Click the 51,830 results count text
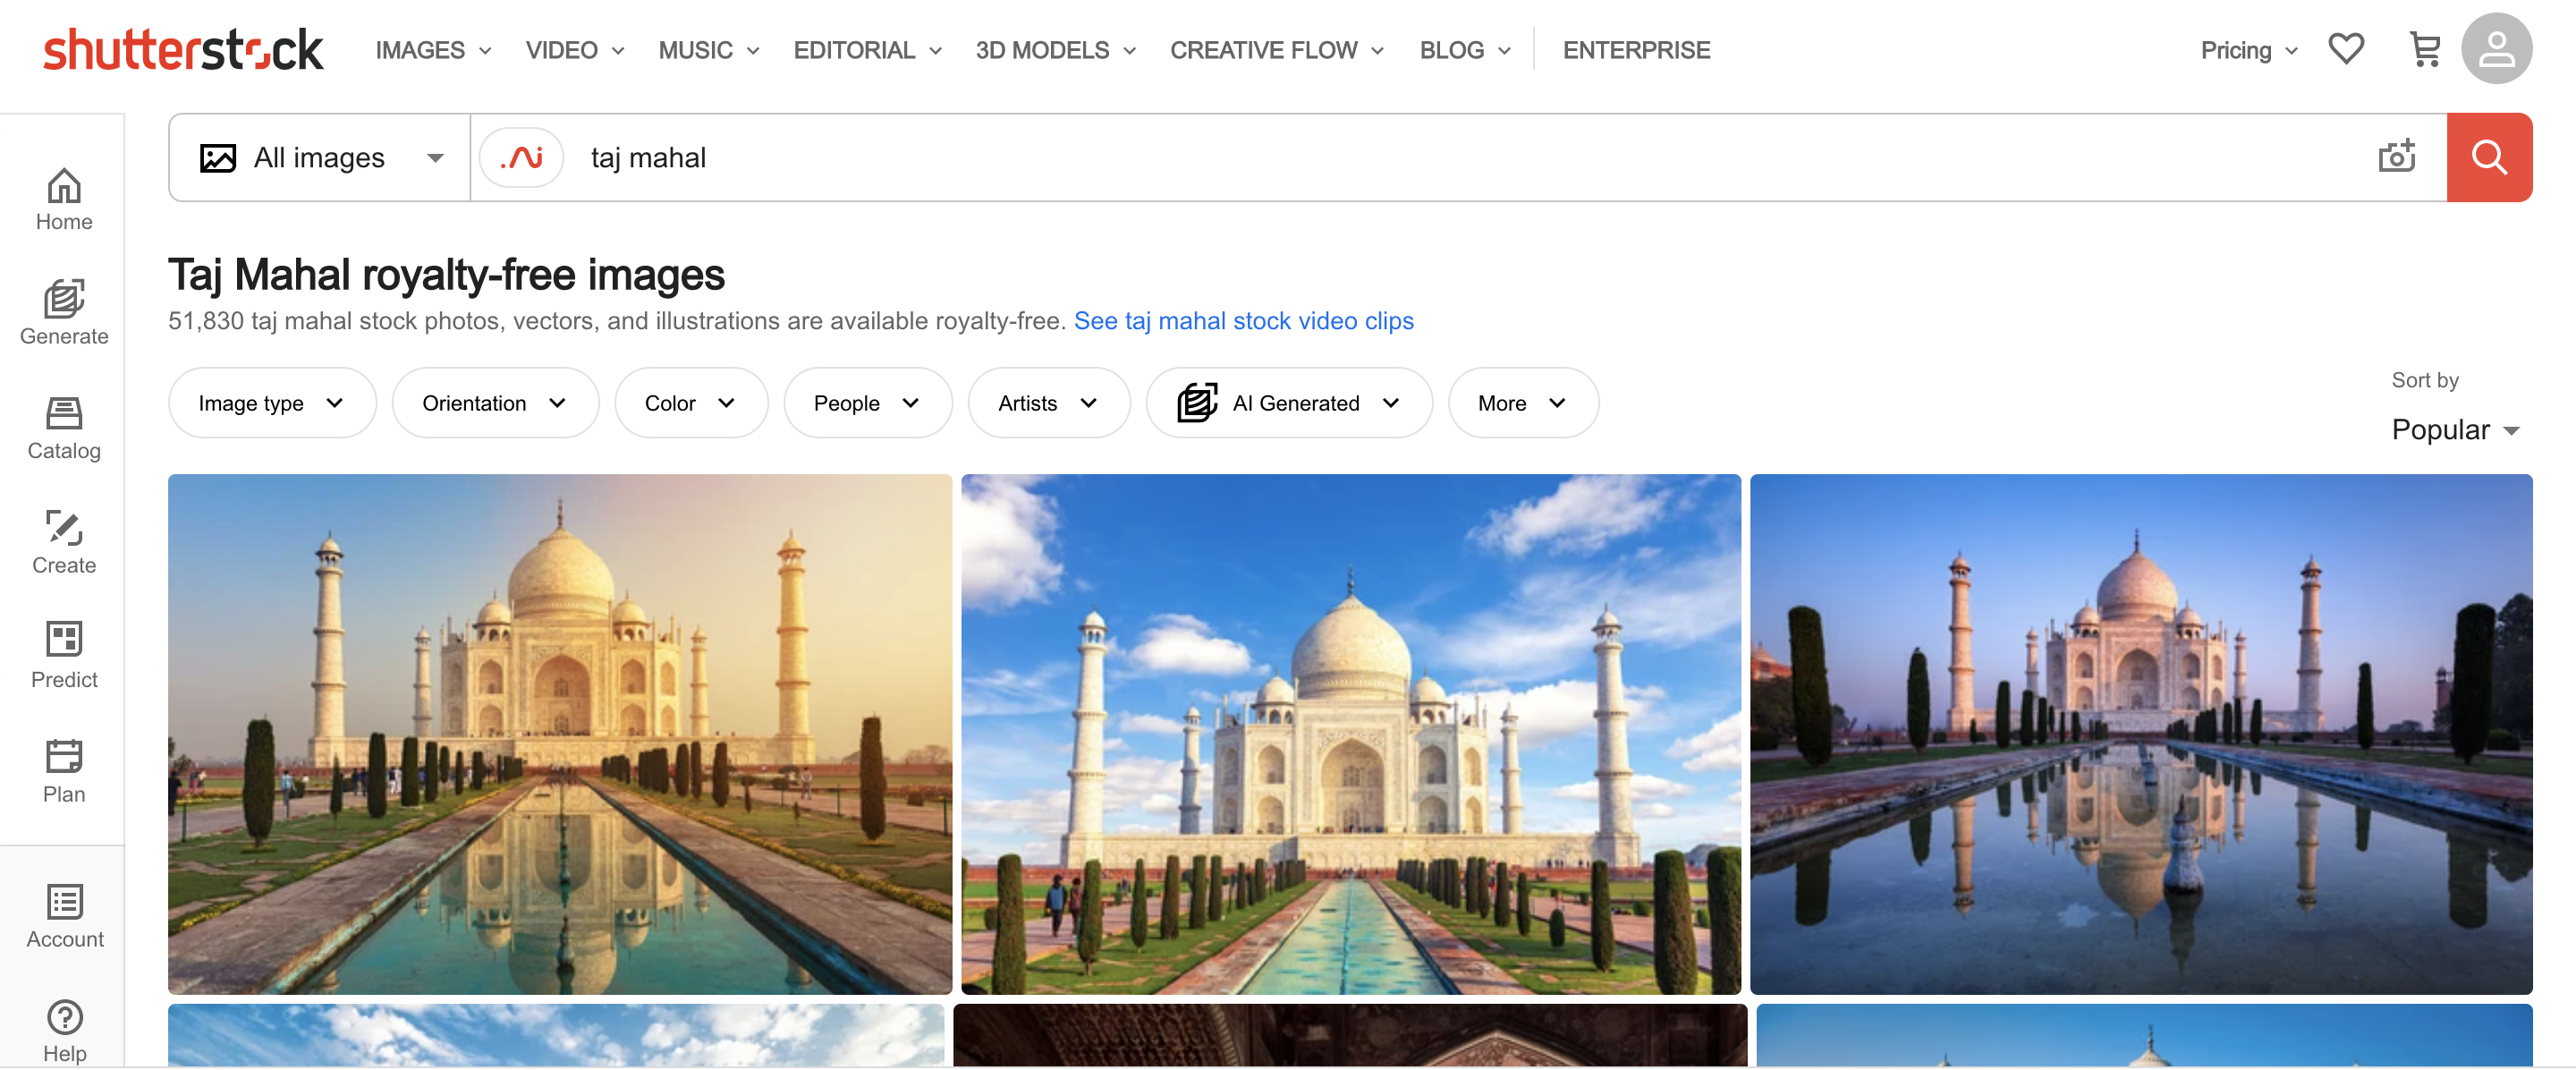The image size is (2576, 1070). pyautogui.click(x=618, y=321)
